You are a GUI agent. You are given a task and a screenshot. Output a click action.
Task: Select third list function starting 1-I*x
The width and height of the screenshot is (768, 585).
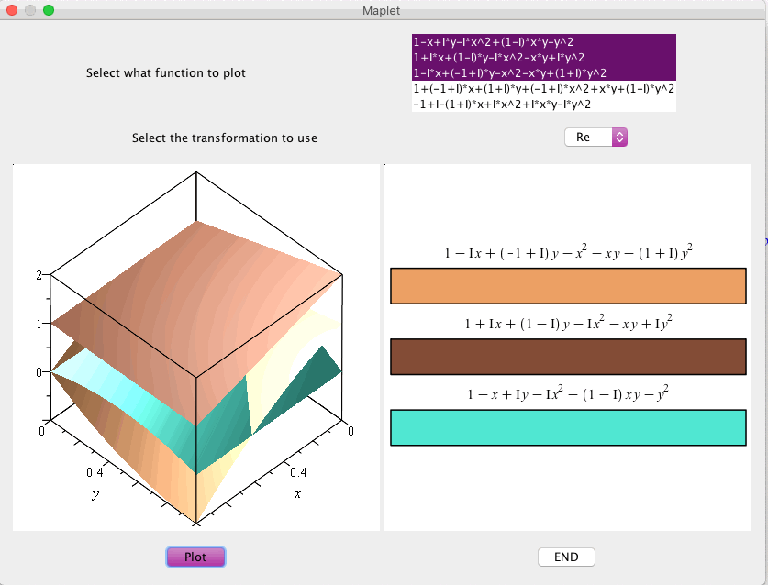point(543,73)
